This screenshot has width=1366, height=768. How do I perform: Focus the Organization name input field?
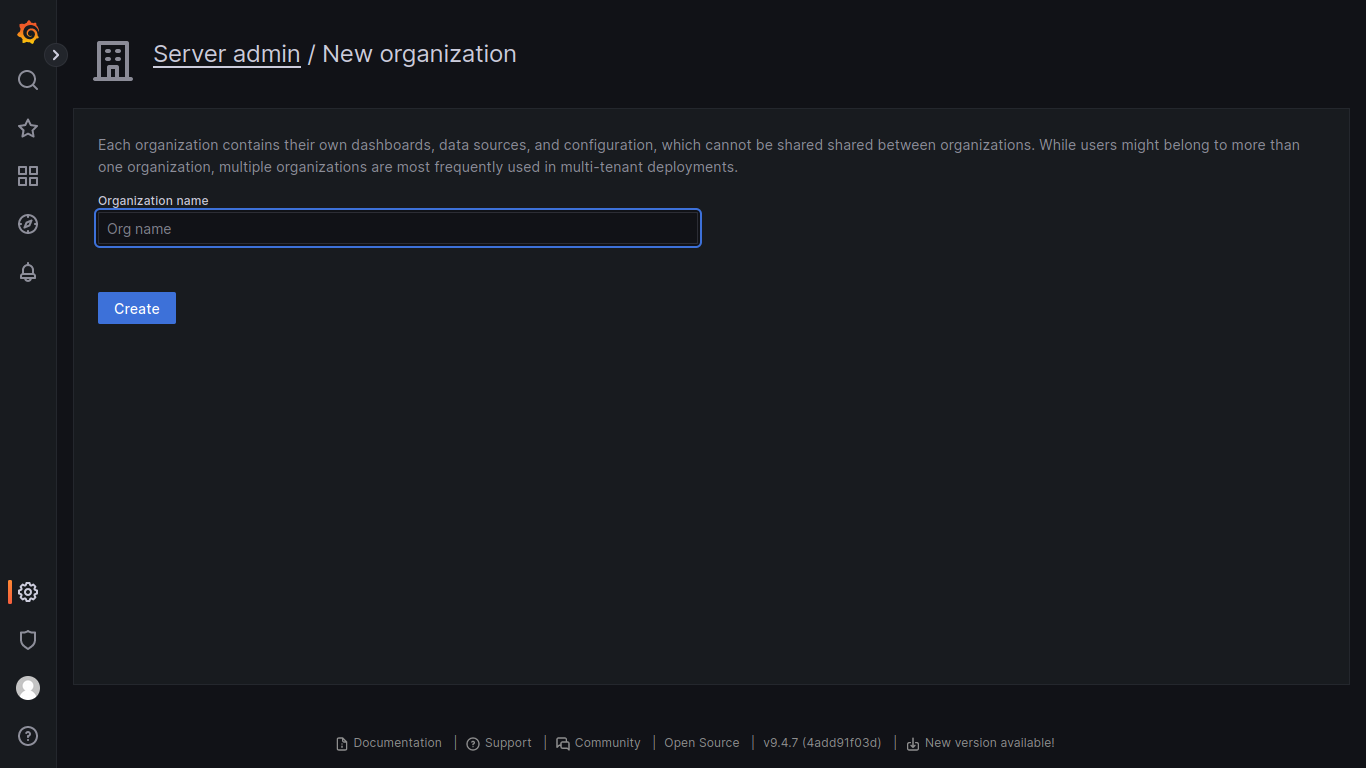pos(398,229)
